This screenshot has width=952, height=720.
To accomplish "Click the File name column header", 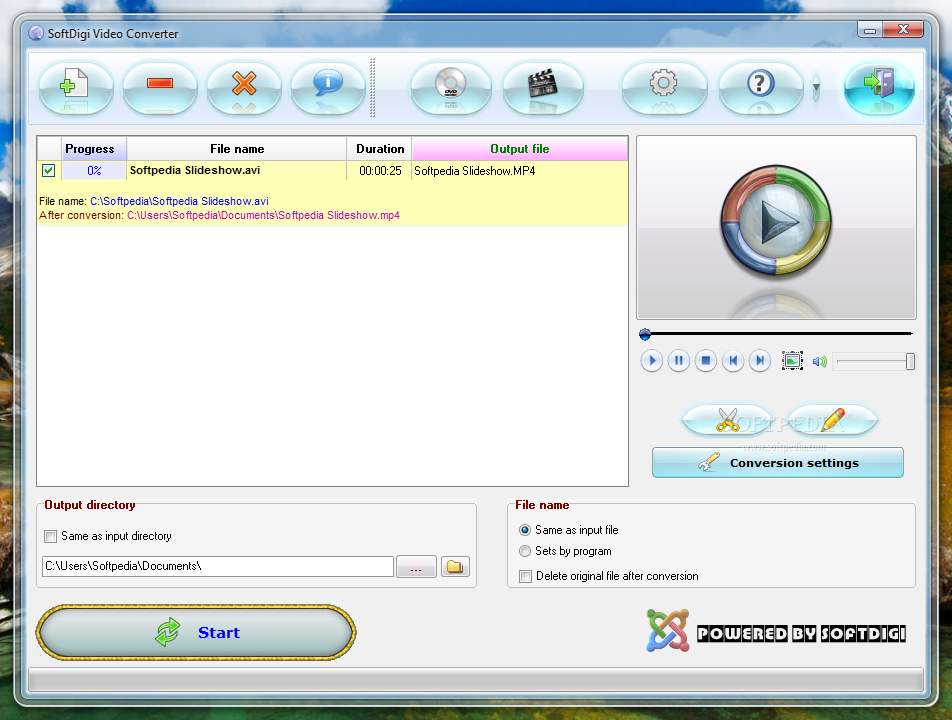I will [x=237, y=149].
